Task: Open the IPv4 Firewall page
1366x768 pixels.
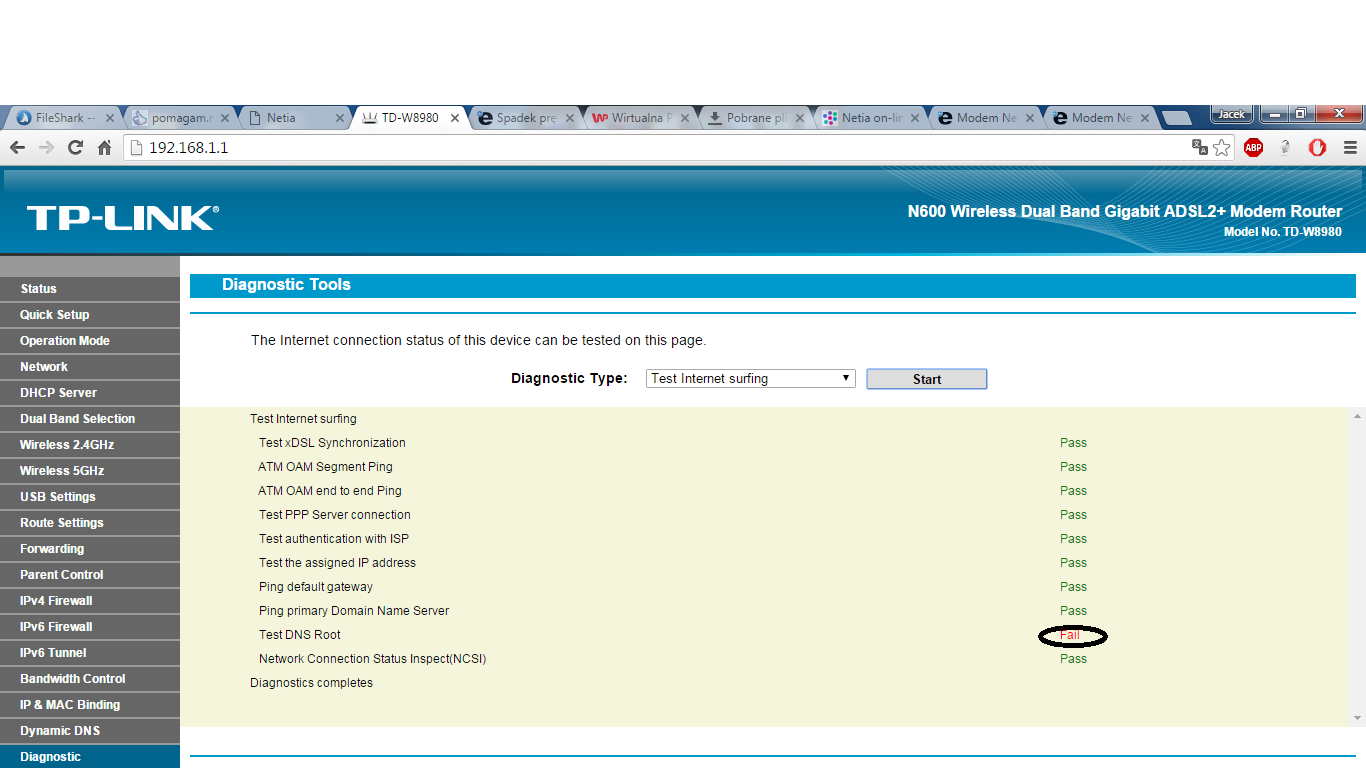Action: click(90, 601)
